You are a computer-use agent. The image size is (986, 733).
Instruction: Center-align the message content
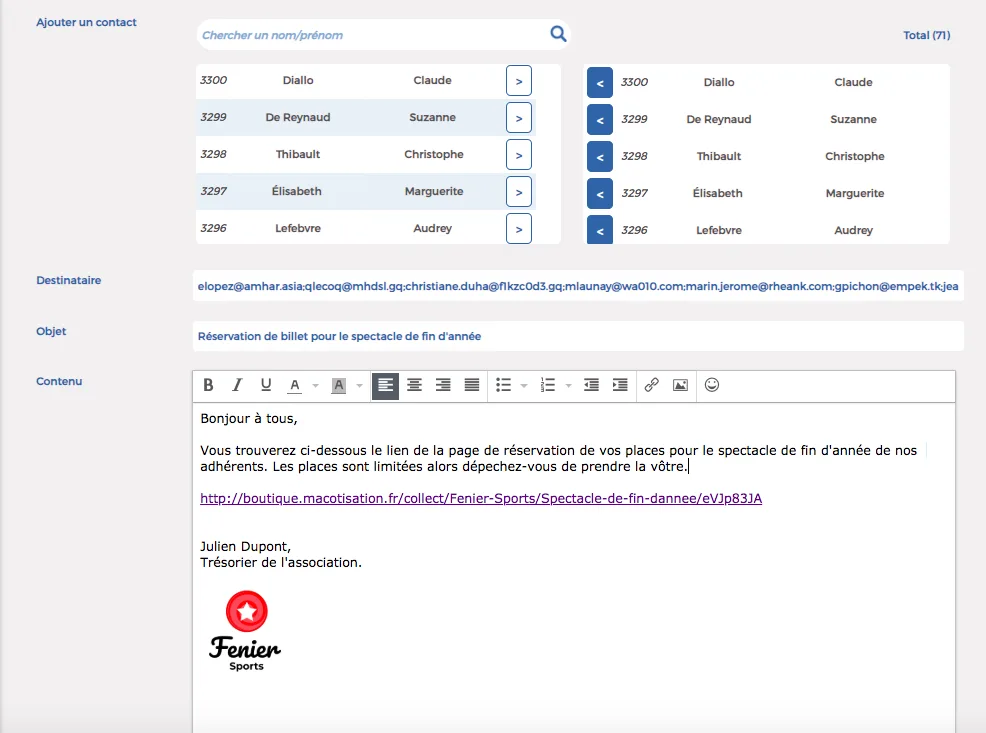click(x=414, y=385)
